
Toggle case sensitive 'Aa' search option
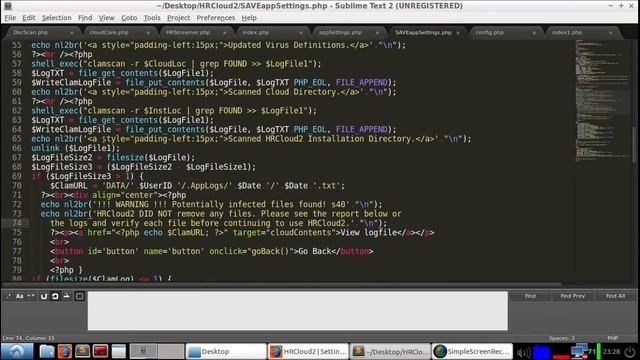tap(19, 296)
